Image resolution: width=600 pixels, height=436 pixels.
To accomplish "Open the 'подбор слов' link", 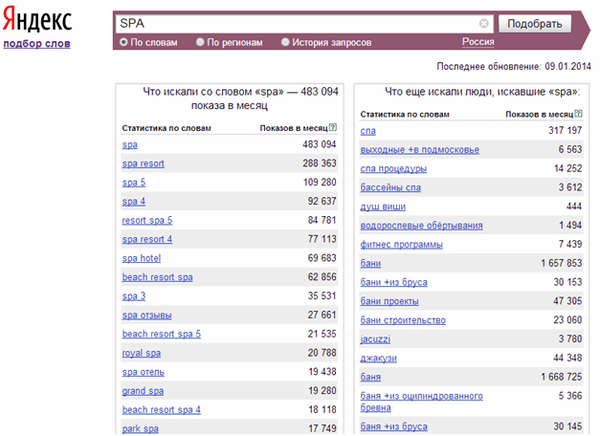I will coord(37,44).
